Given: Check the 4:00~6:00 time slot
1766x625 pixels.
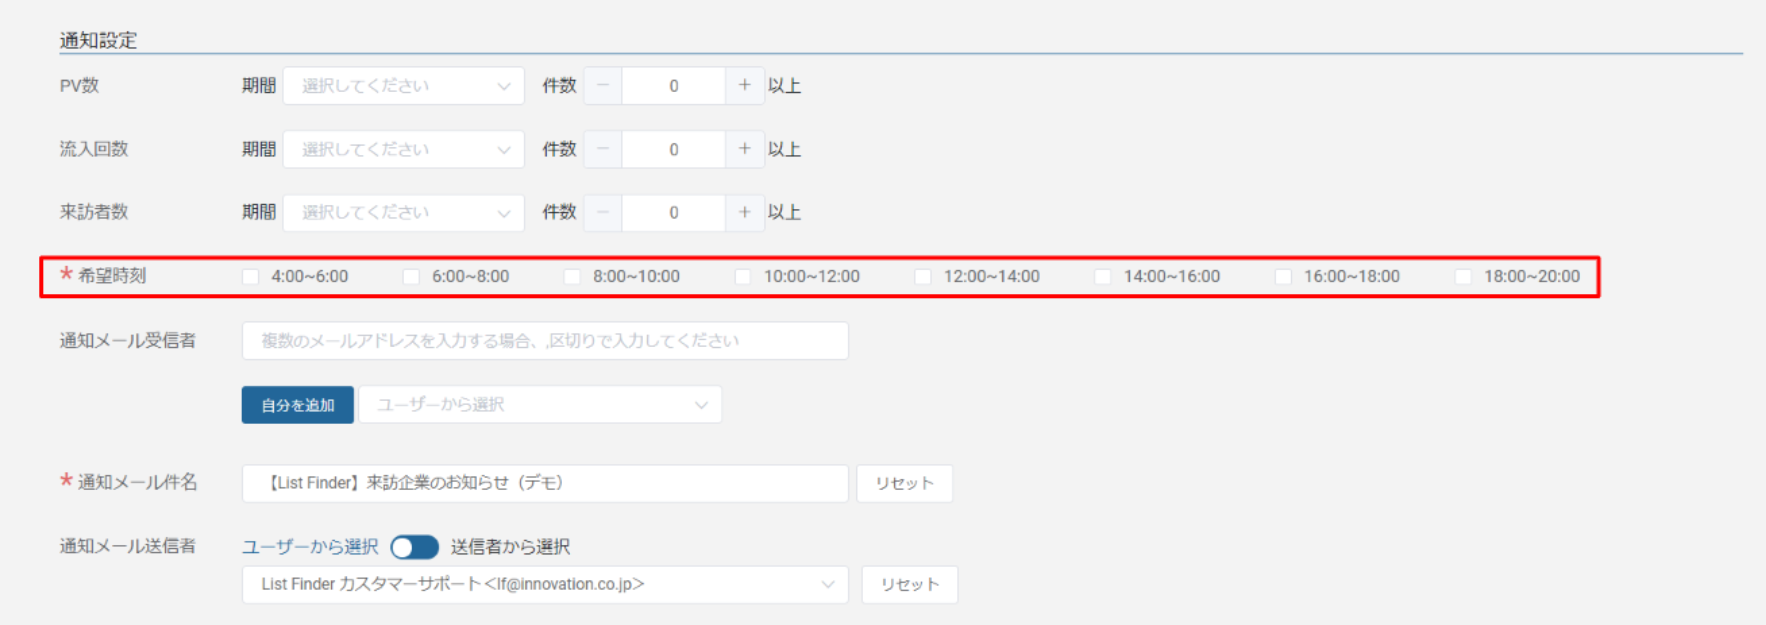Looking at the screenshot, I should coord(251,277).
